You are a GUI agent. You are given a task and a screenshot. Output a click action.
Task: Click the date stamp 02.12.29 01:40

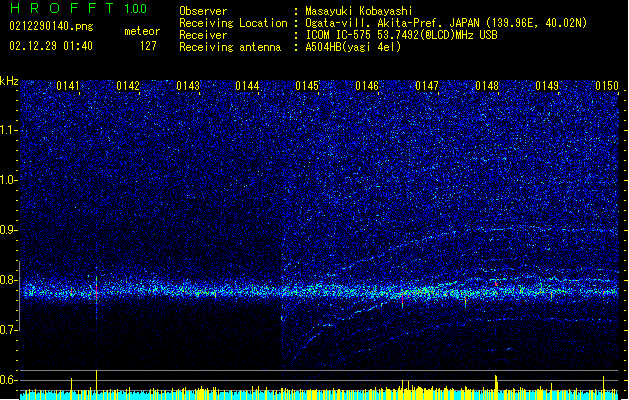click(x=51, y=46)
